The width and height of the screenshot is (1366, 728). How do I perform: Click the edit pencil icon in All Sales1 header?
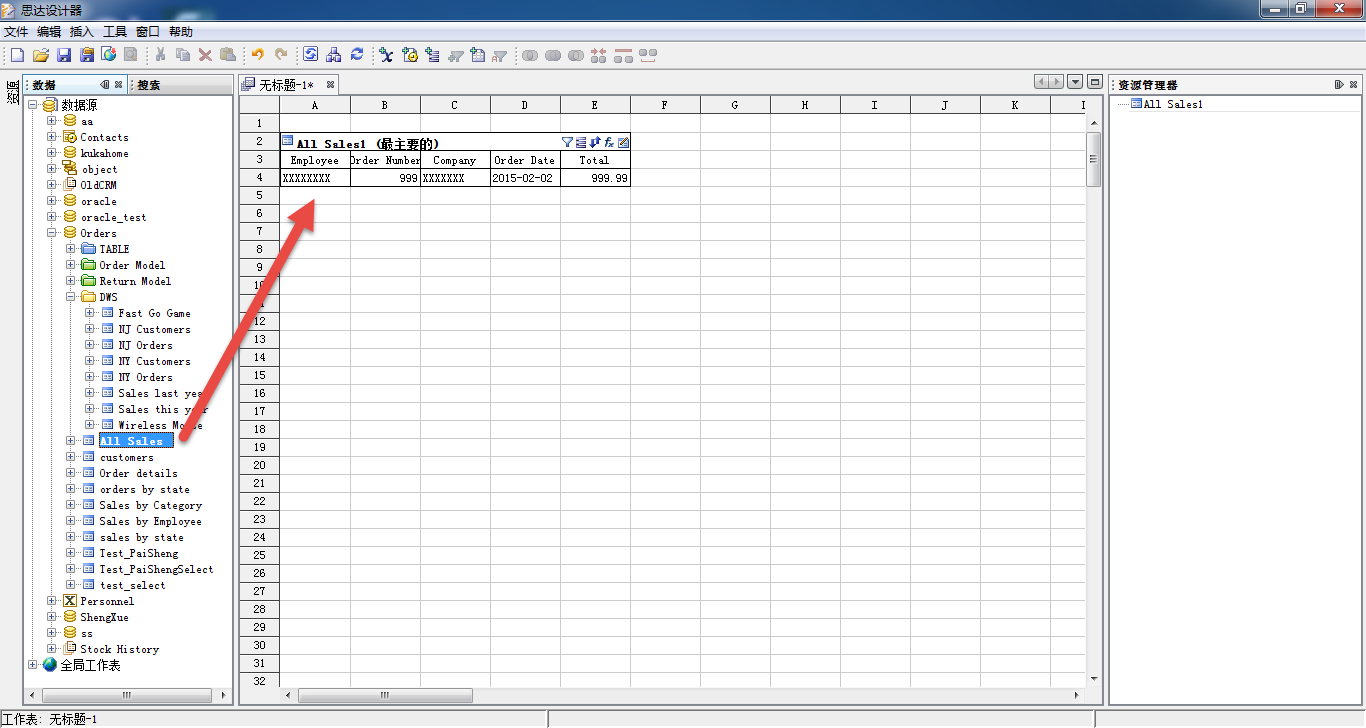[x=623, y=143]
